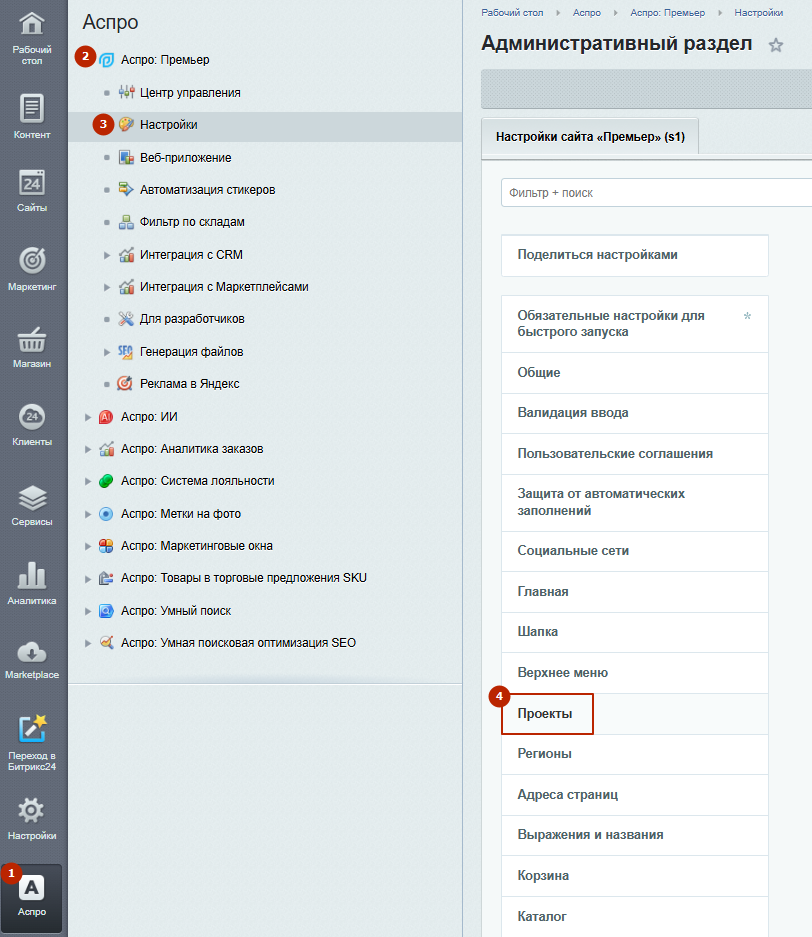Expand the Интеграция с CRM node

[107, 255]
